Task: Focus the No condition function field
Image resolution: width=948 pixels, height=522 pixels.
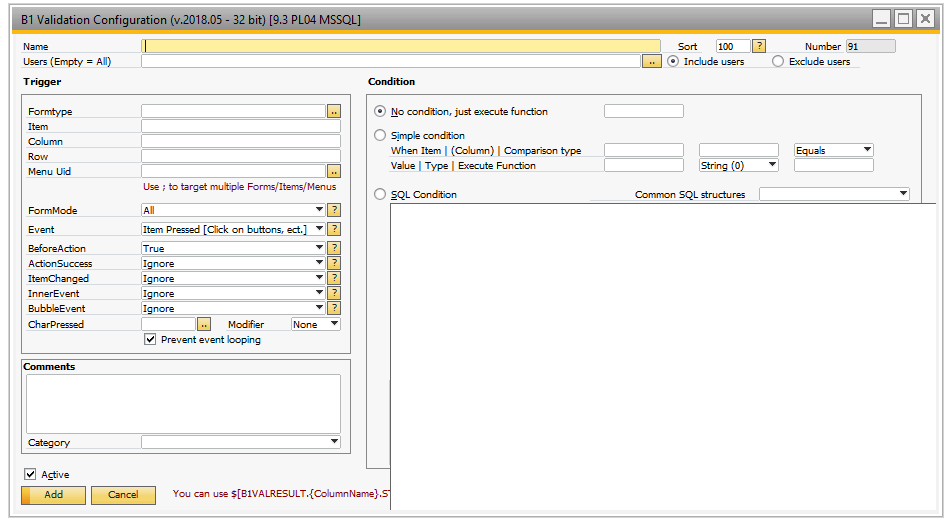Action: click(x=644, y=111)
